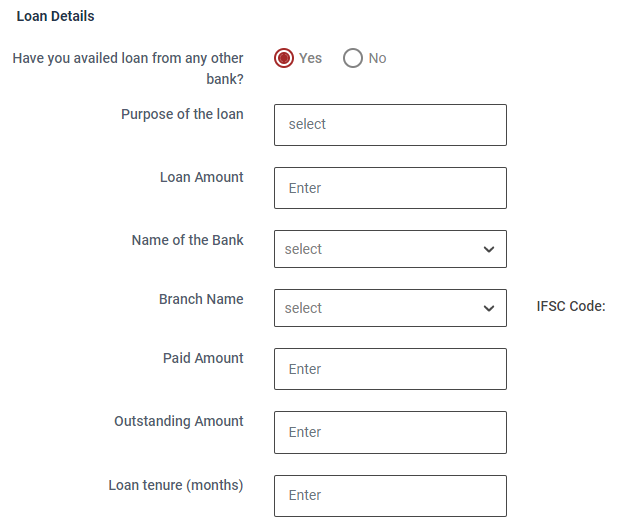Focus the Loan Amount input field
Screen dimensions: 623x528
coord(390,188)
